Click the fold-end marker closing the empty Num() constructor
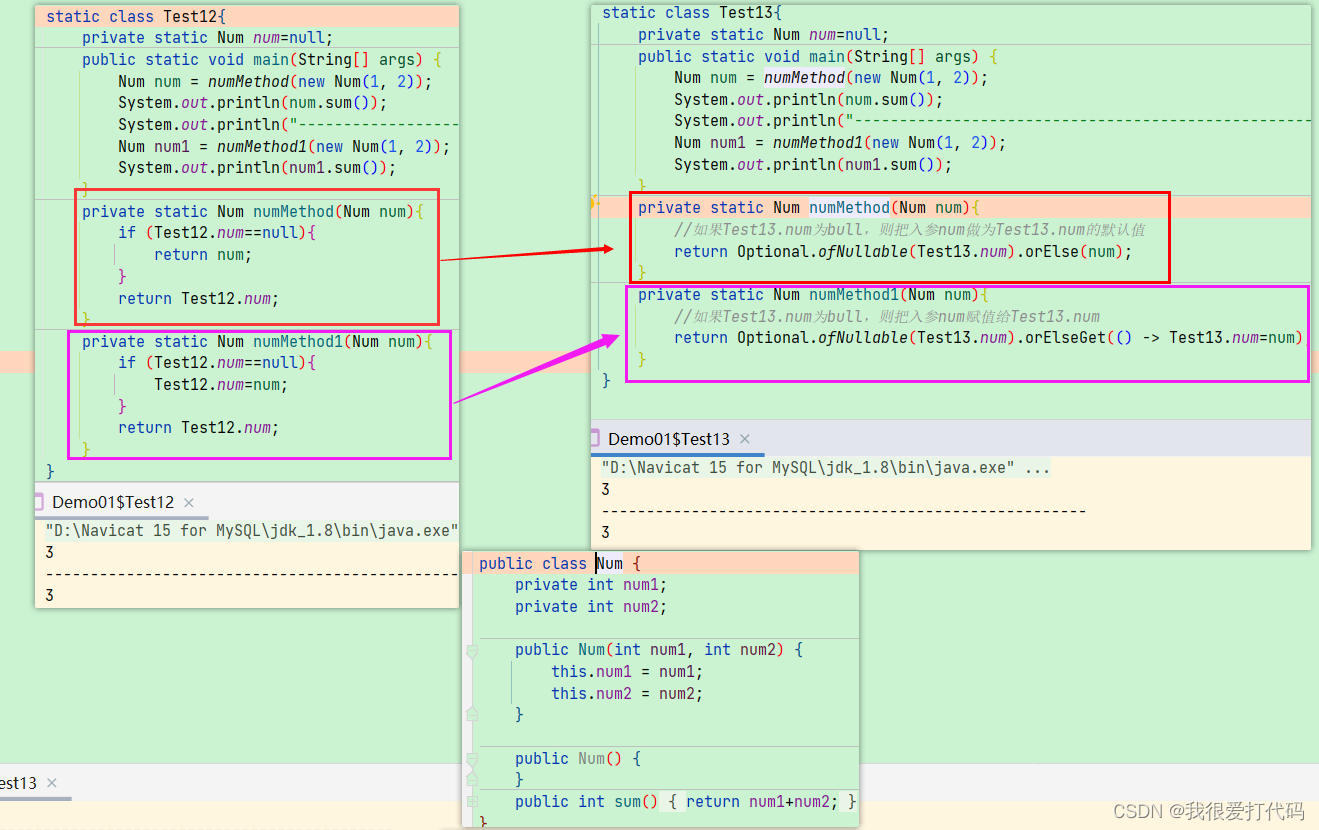This screenshot has width=1319, height=830. point(472,779)
